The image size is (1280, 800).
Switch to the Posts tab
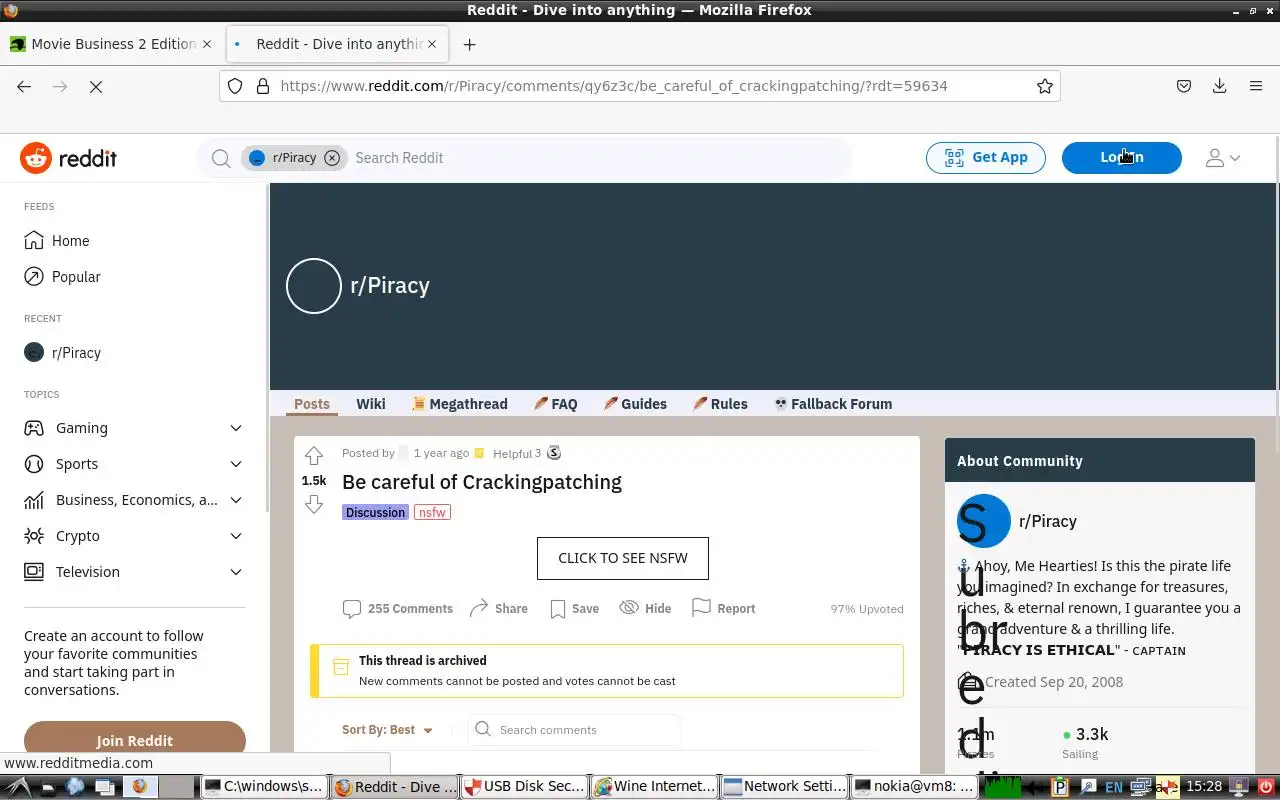(312, 404)
